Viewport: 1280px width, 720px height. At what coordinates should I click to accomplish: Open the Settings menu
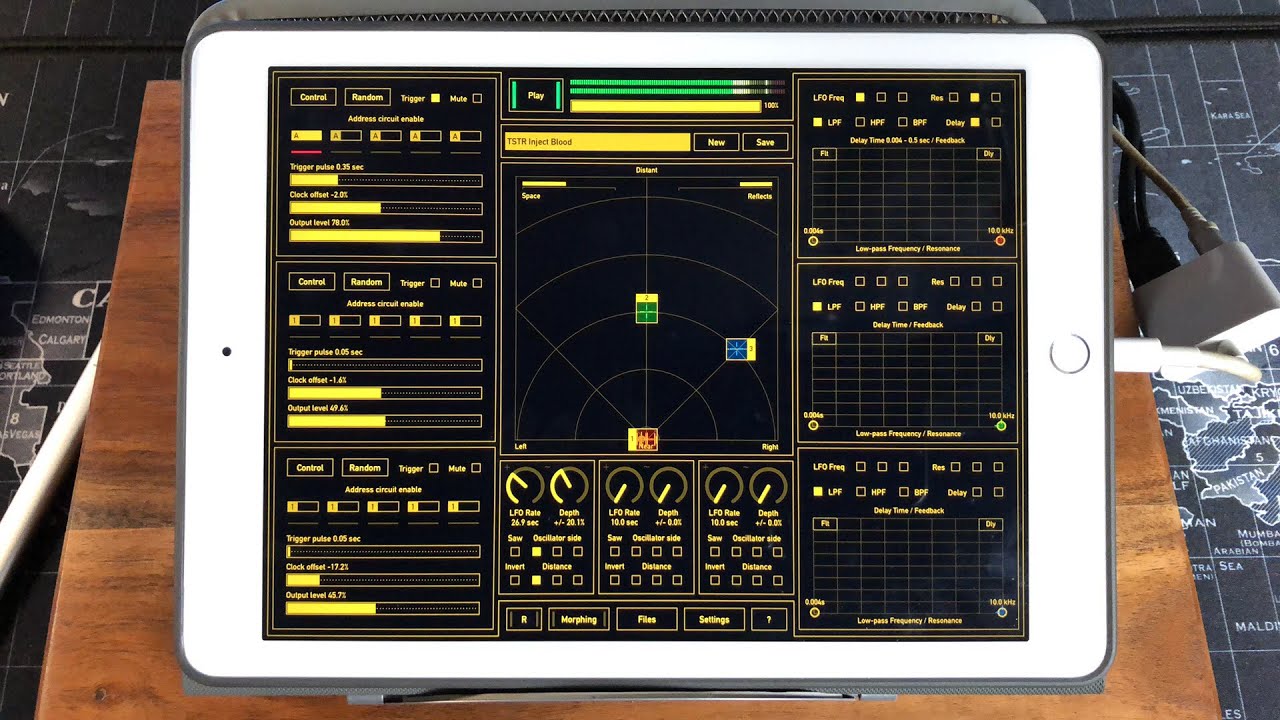(714, 620)
